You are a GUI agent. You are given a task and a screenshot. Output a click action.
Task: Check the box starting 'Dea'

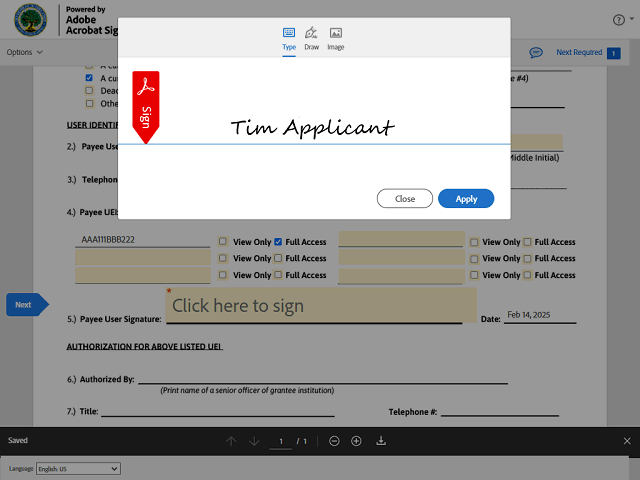point(89,90)
